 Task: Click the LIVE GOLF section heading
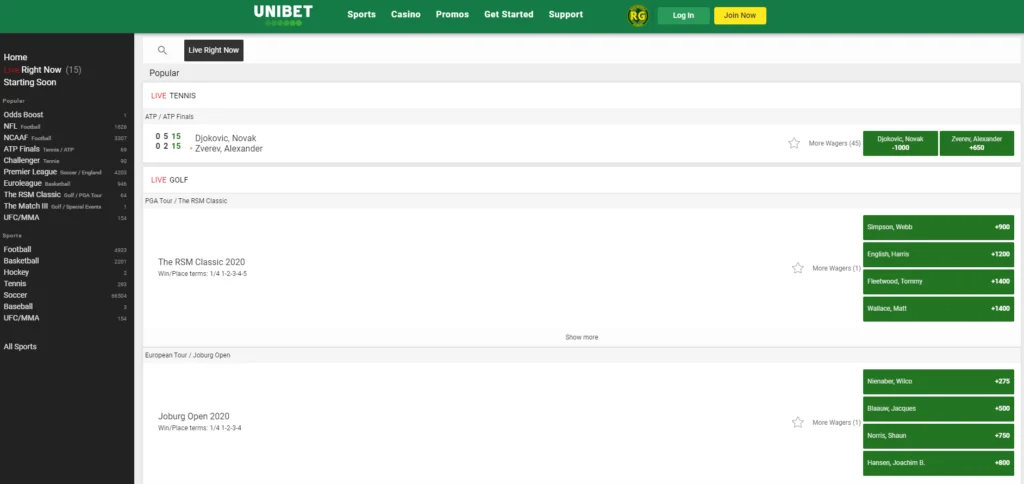coord(170,180)
